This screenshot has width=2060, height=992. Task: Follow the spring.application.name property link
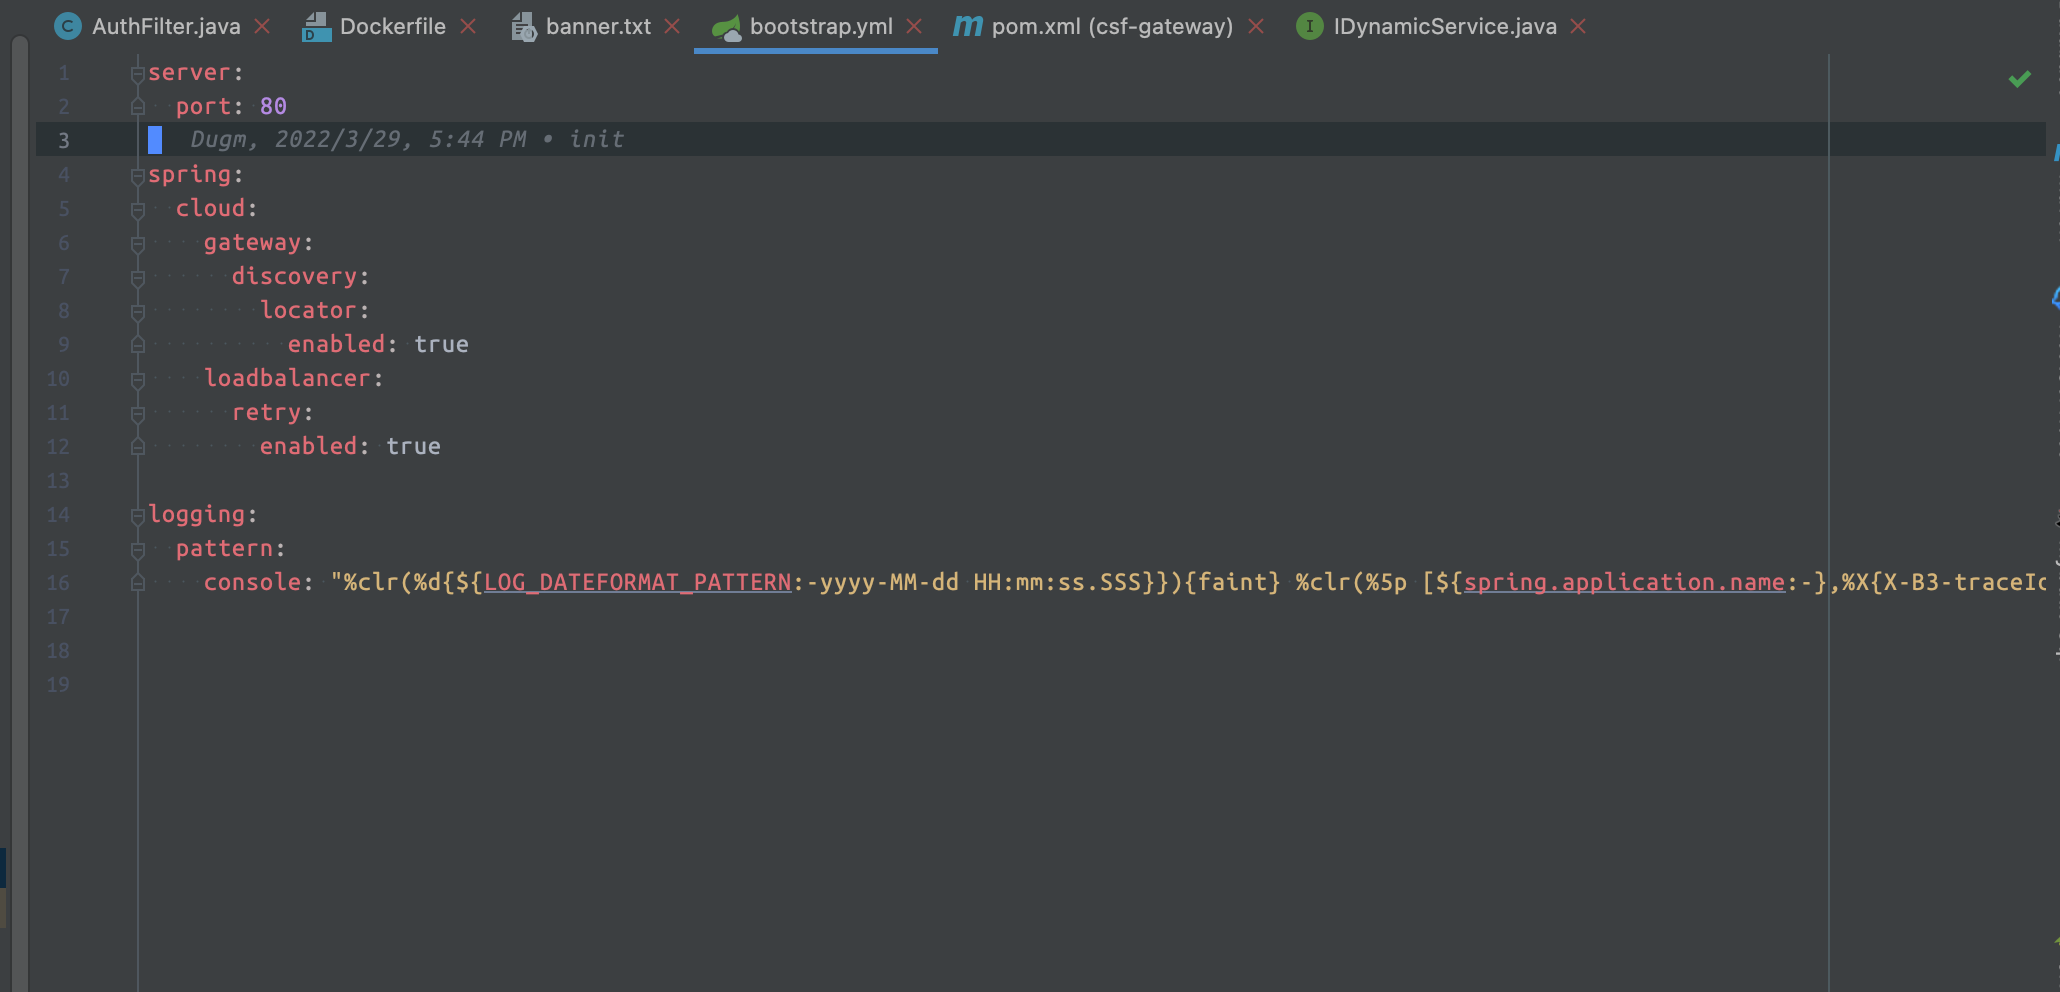pos(1623,583)
